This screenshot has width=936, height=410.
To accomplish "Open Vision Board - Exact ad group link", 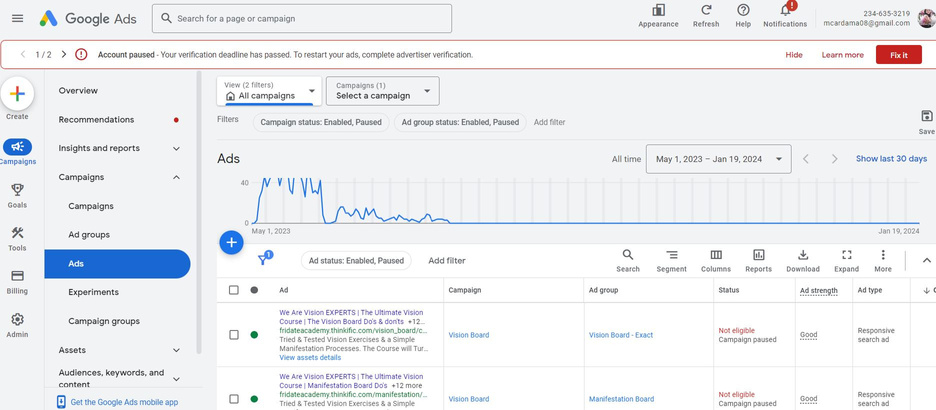I will (x=621, y=335).
